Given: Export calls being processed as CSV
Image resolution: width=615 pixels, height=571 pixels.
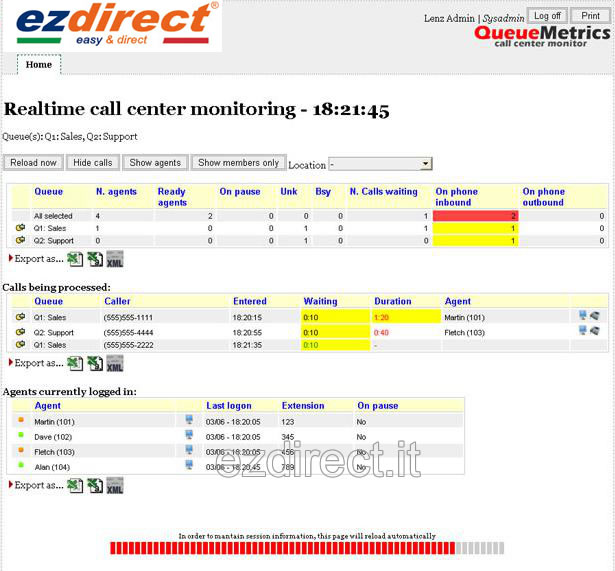Looking at the screenshot, I should (95, 363).
